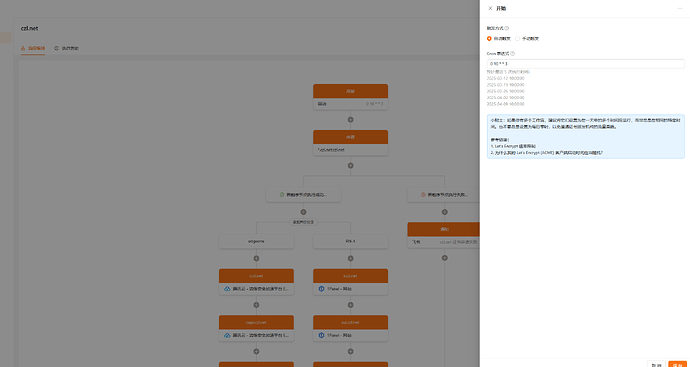Click the plus icon below the 开始 node
This screenshot has height=367, width=690.
[350, 120]
